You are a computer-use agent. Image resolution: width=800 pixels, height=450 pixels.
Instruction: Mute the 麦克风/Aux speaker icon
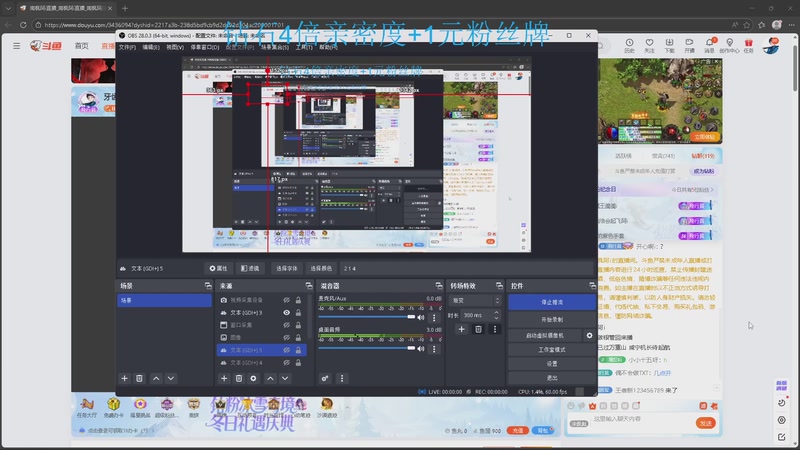pos(421,317)
